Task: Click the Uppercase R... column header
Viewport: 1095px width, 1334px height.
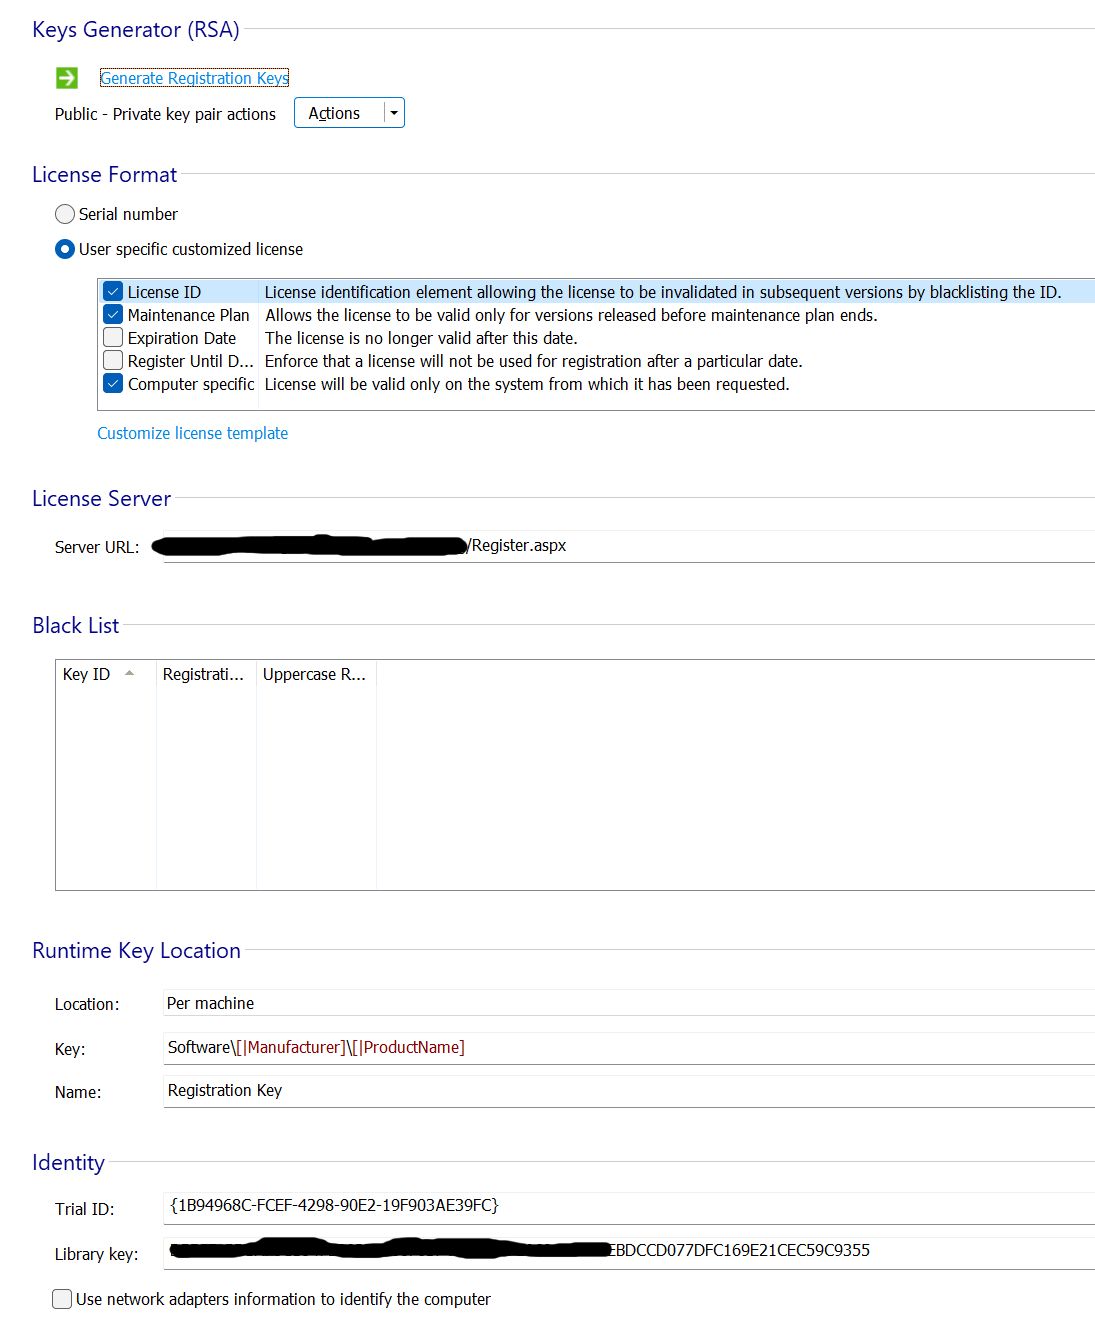Action: [314, 674]
